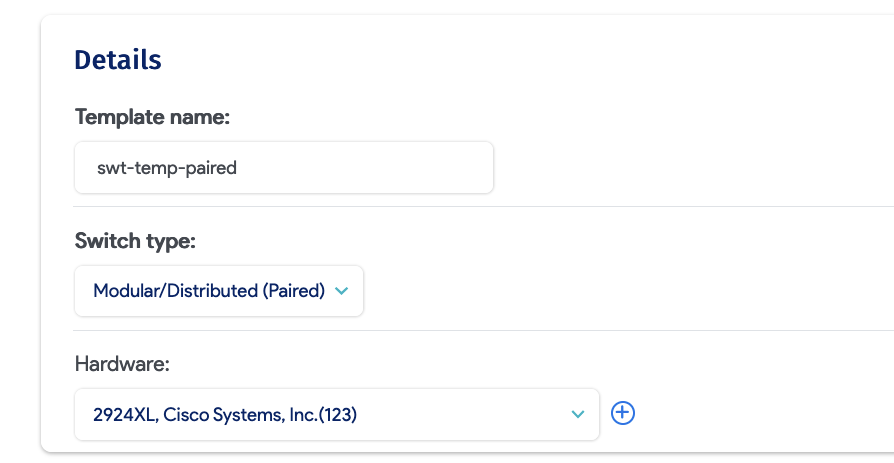Click the add hardware plus icon

(x=623, y=413)
